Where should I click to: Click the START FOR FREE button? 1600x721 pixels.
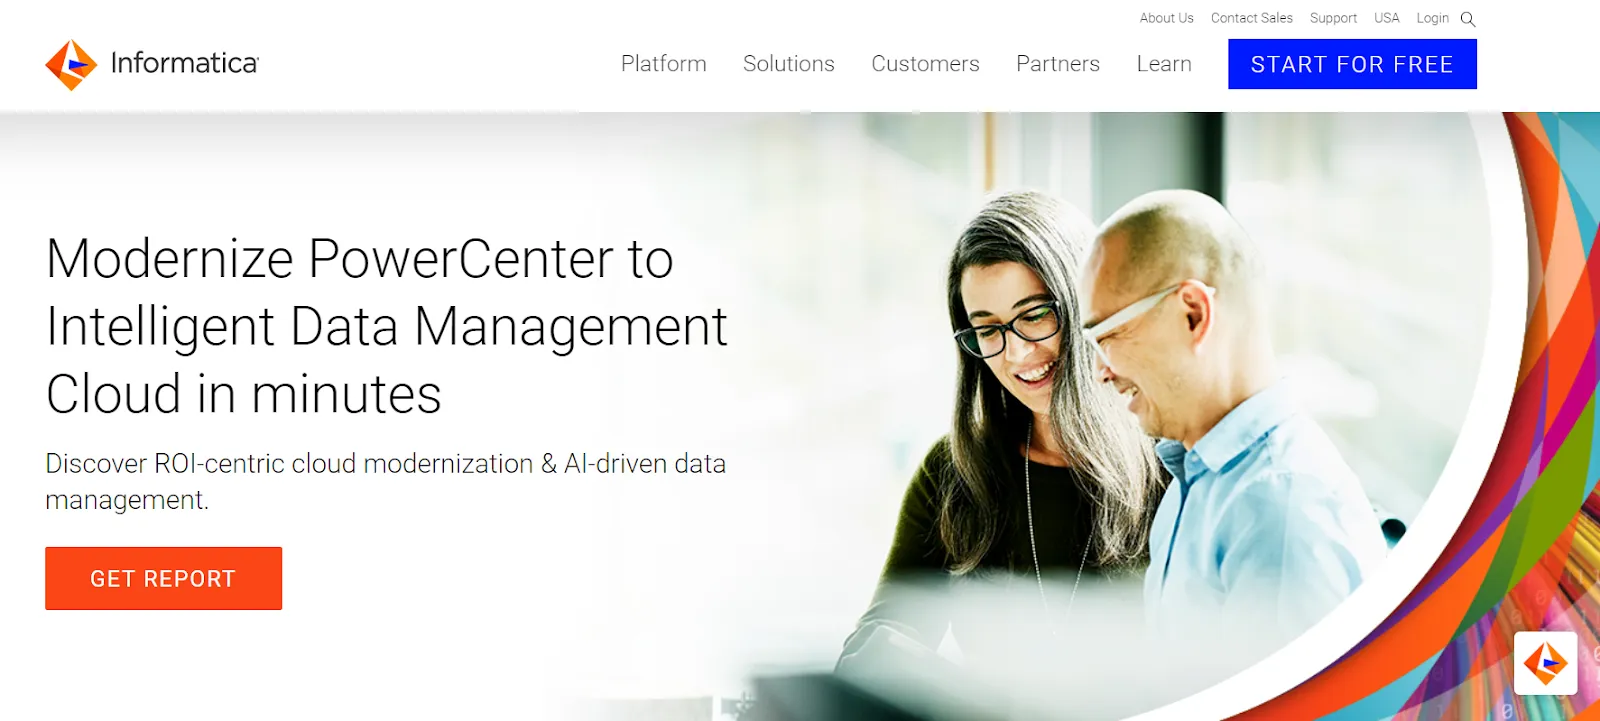[x=1352, y=64]
